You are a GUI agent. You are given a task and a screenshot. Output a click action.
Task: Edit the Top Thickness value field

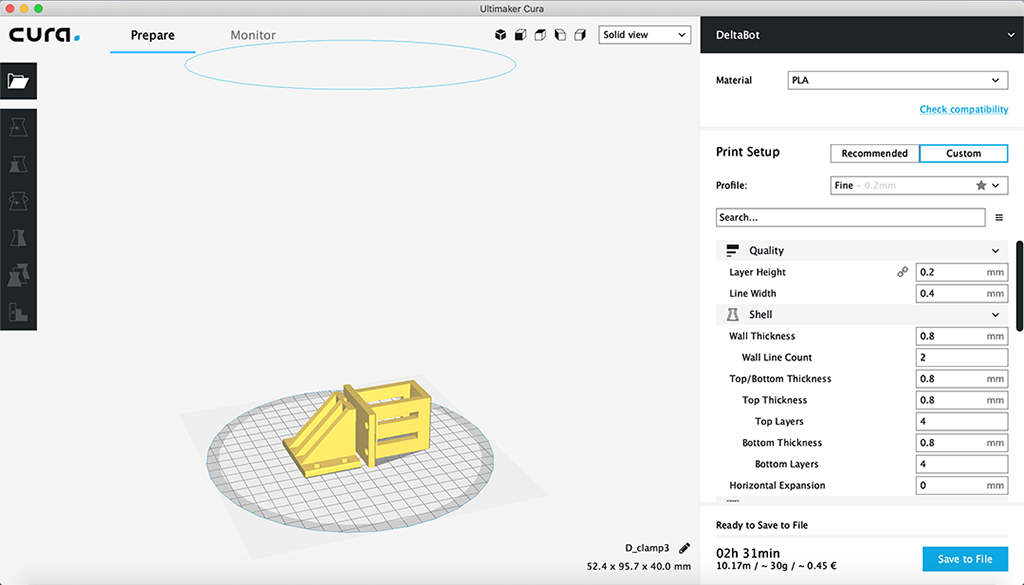961,400
